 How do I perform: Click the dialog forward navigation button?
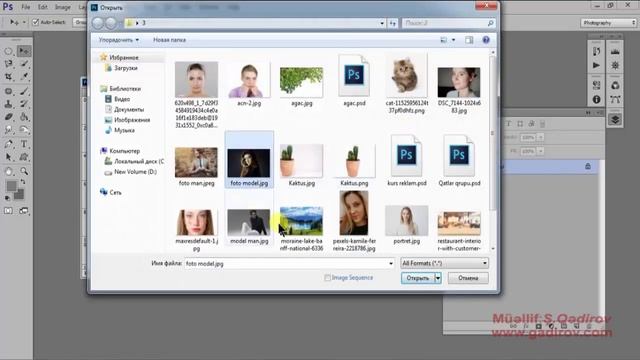pos(111,23)
